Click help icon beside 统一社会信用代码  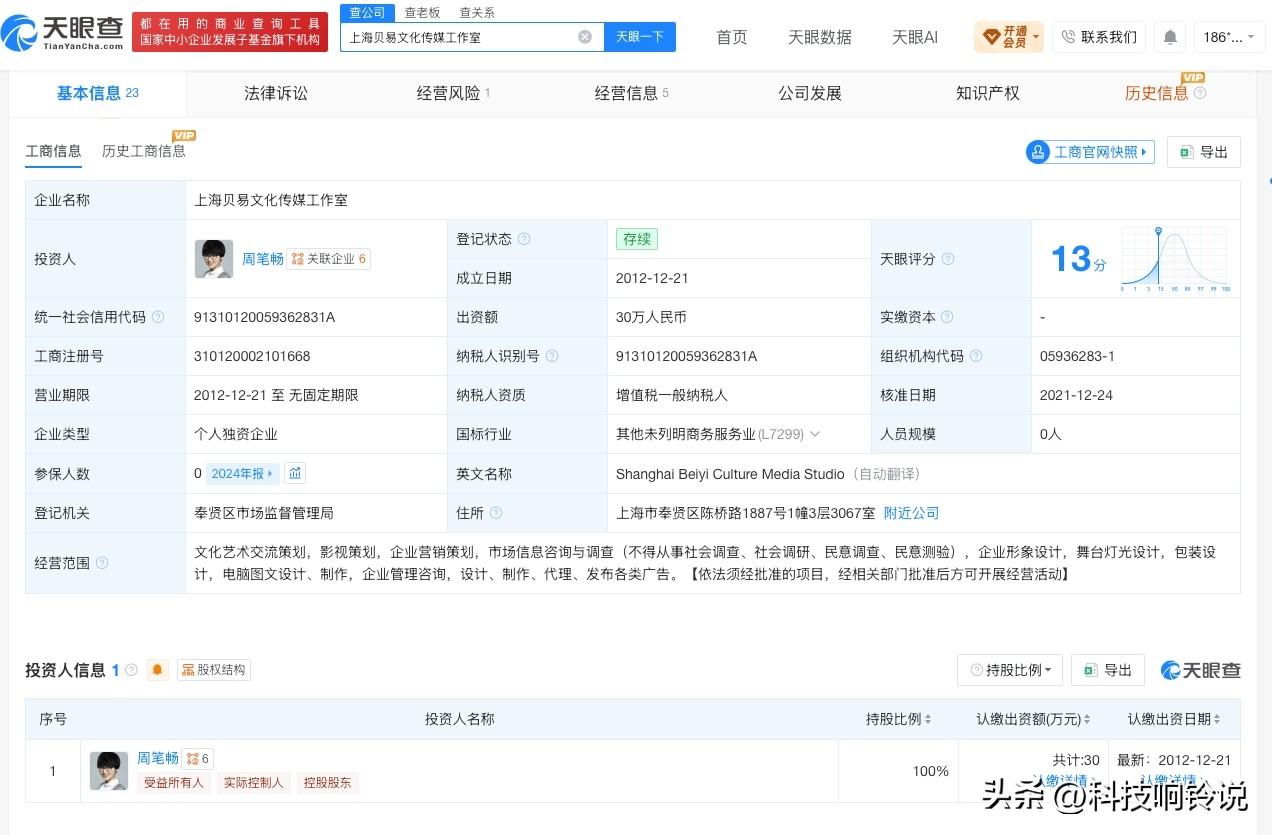(158, 317)
